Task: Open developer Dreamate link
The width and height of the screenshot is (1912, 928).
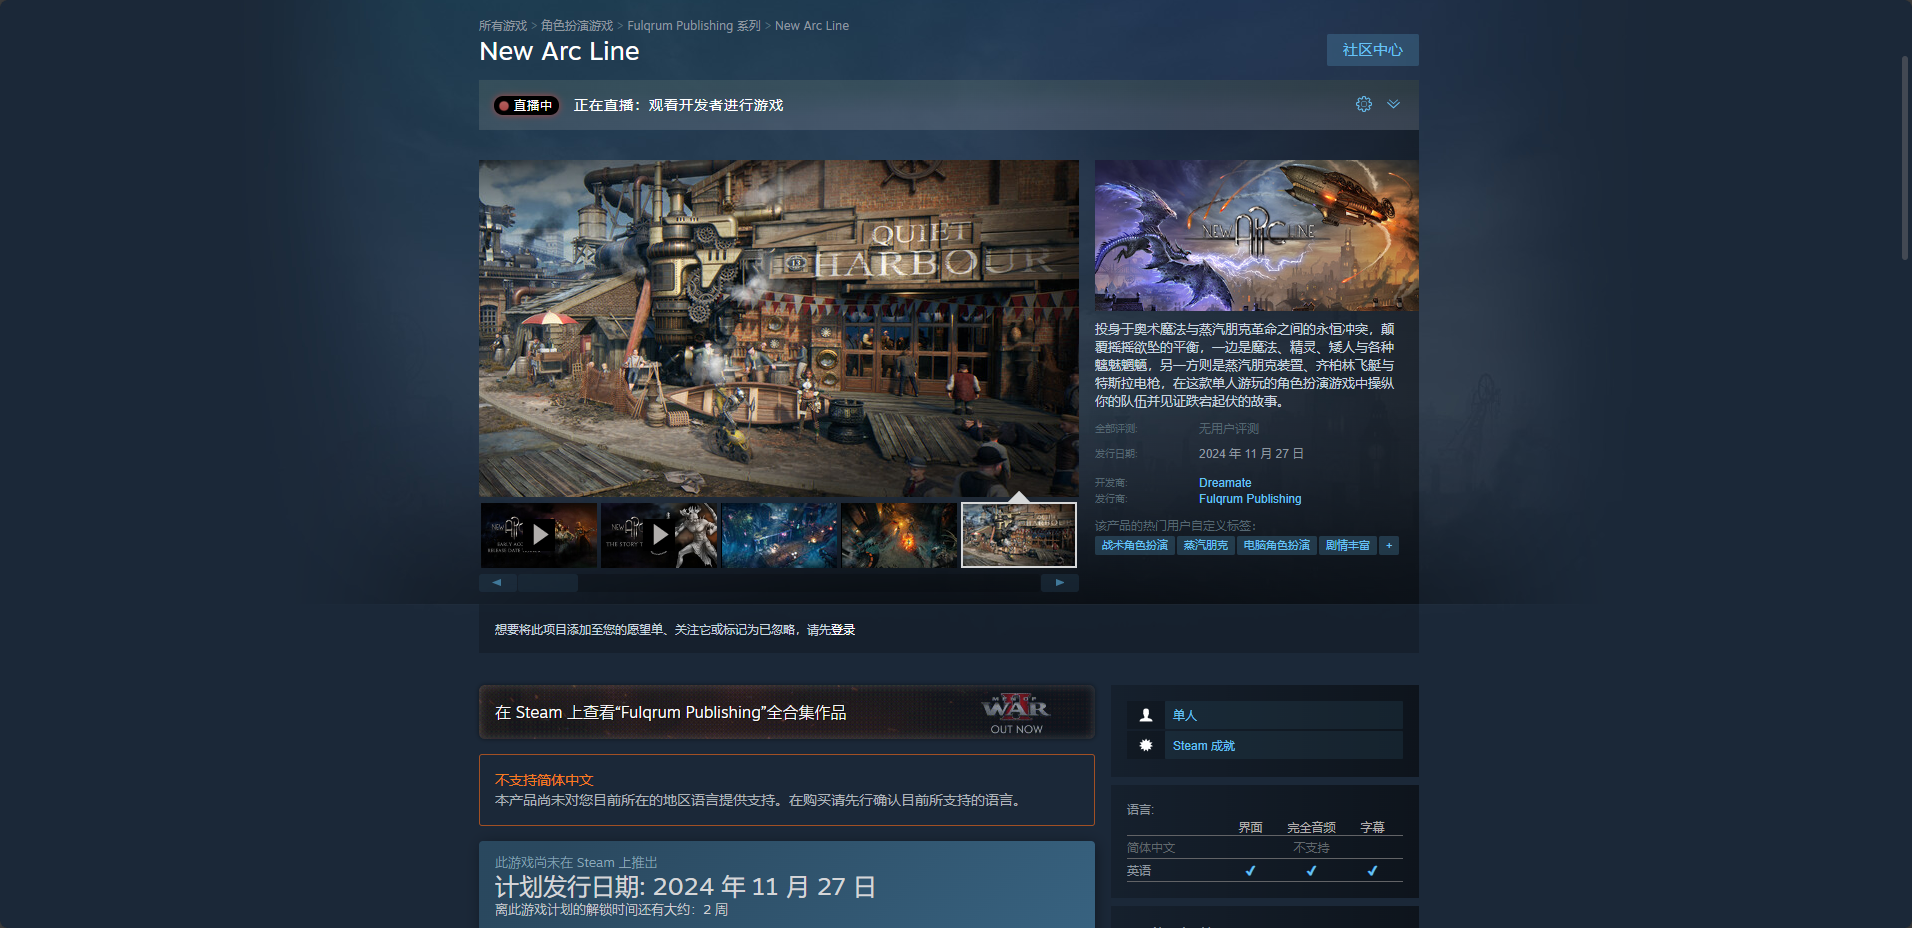Action: [1225, 483]
